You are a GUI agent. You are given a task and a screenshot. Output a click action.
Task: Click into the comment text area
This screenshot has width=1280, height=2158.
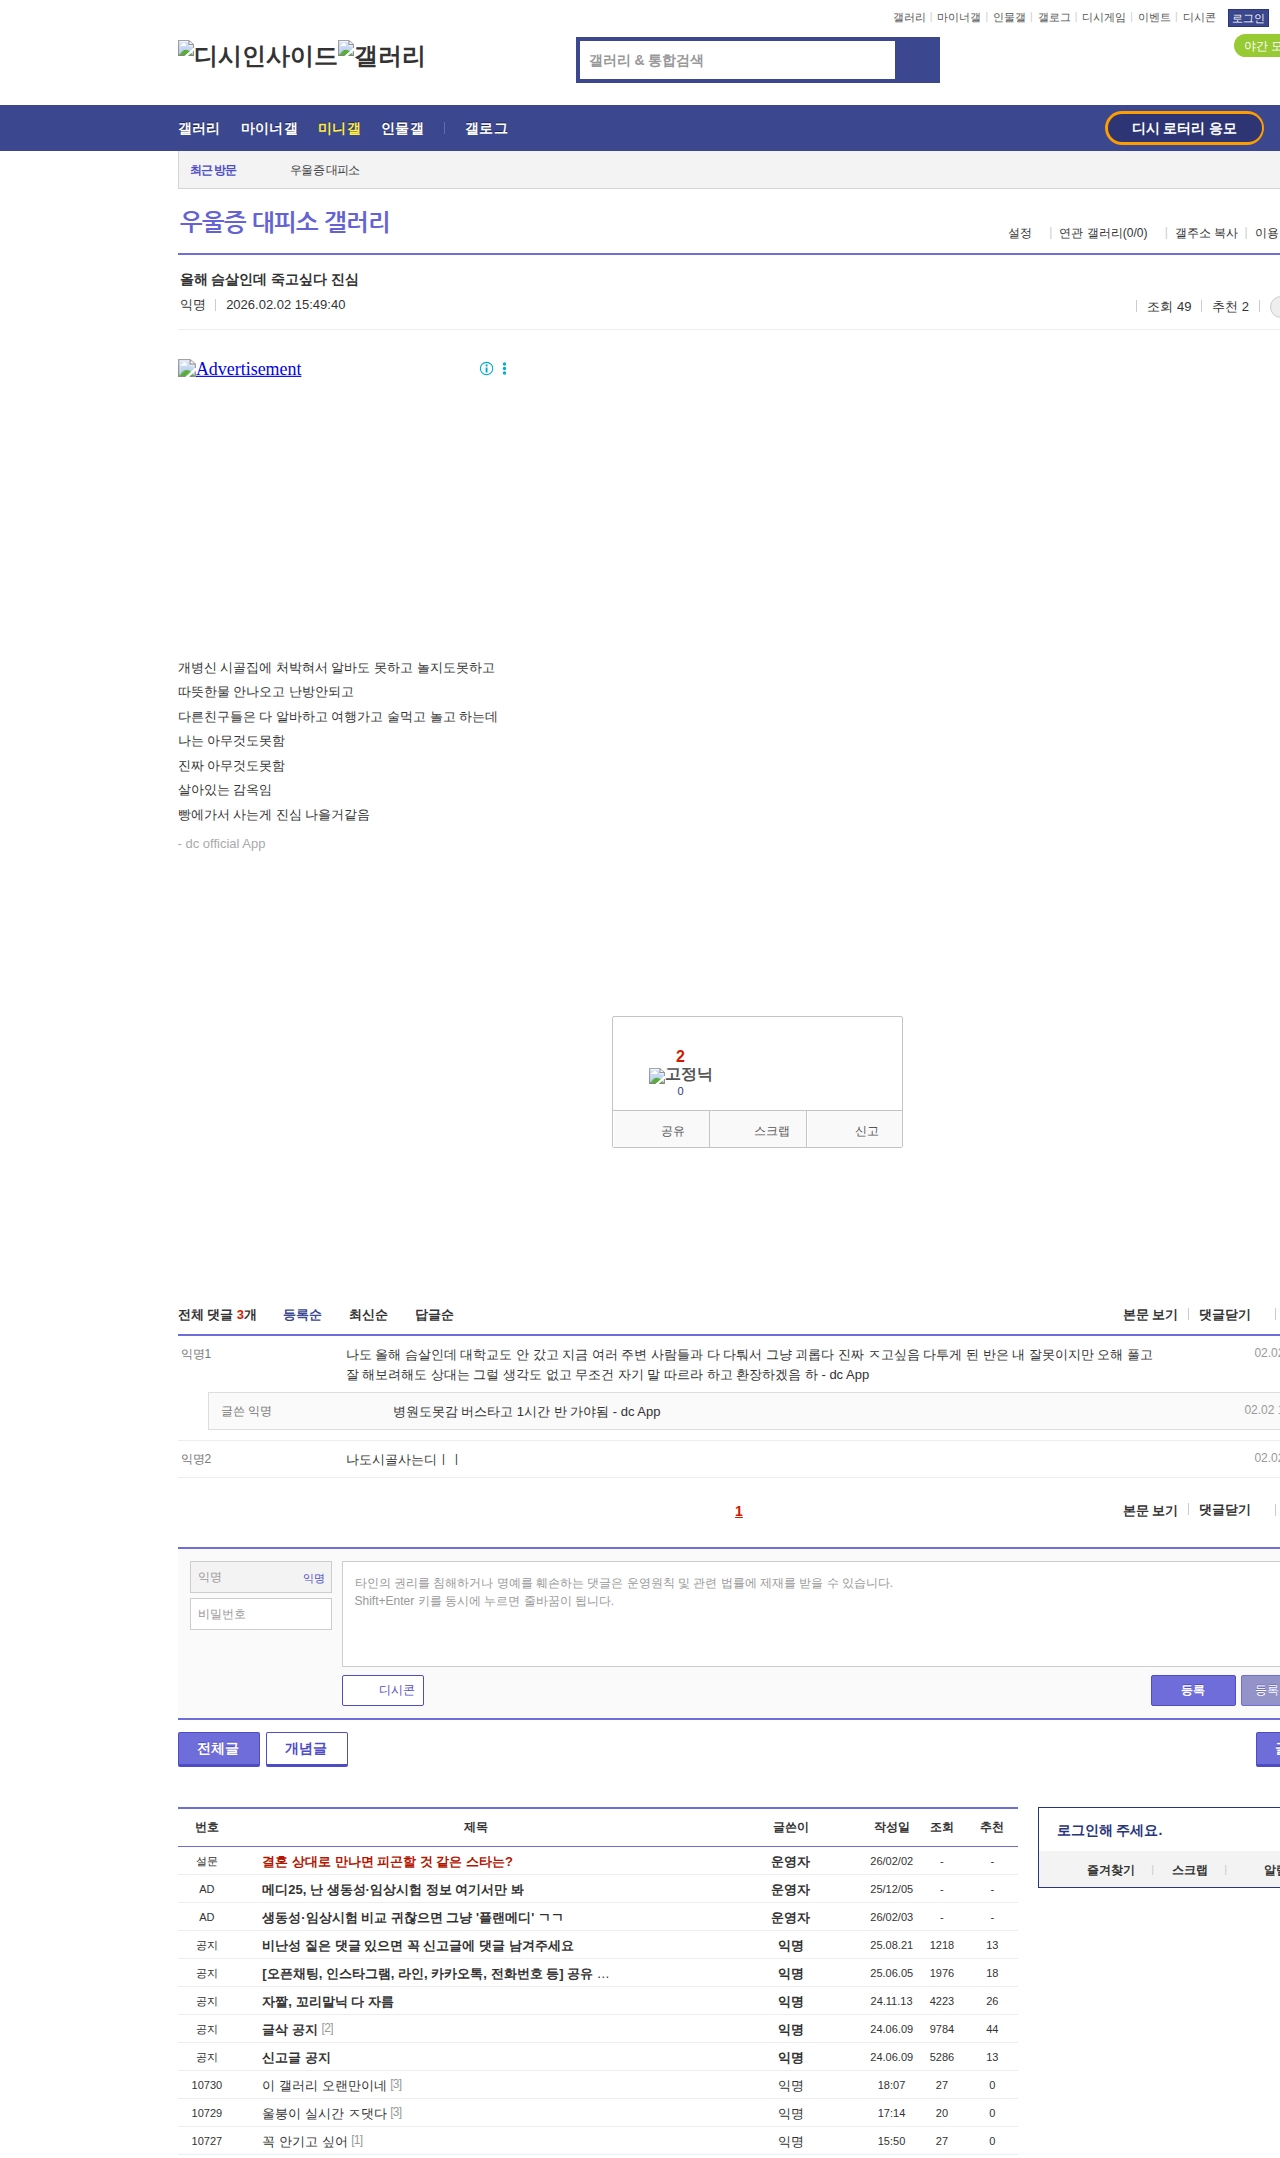coord(811,1614)
